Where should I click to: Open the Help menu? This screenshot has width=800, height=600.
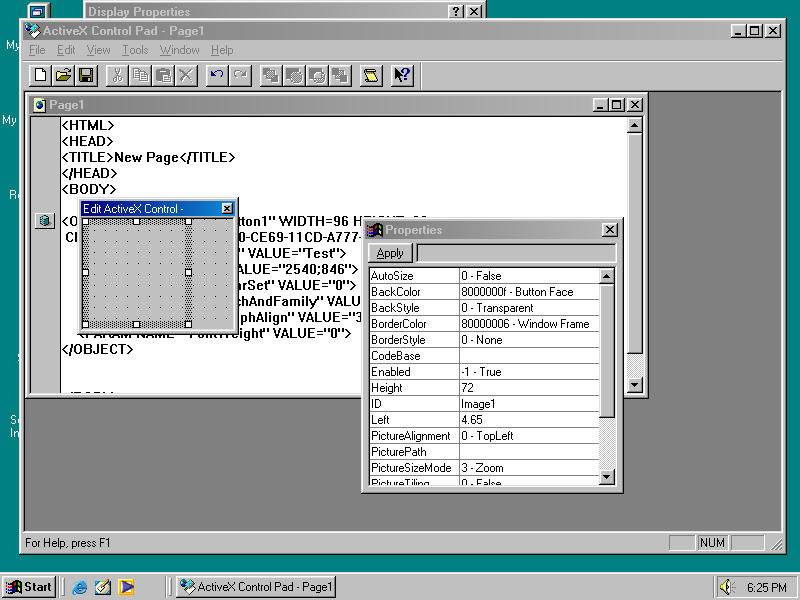[x=222, y=50]
